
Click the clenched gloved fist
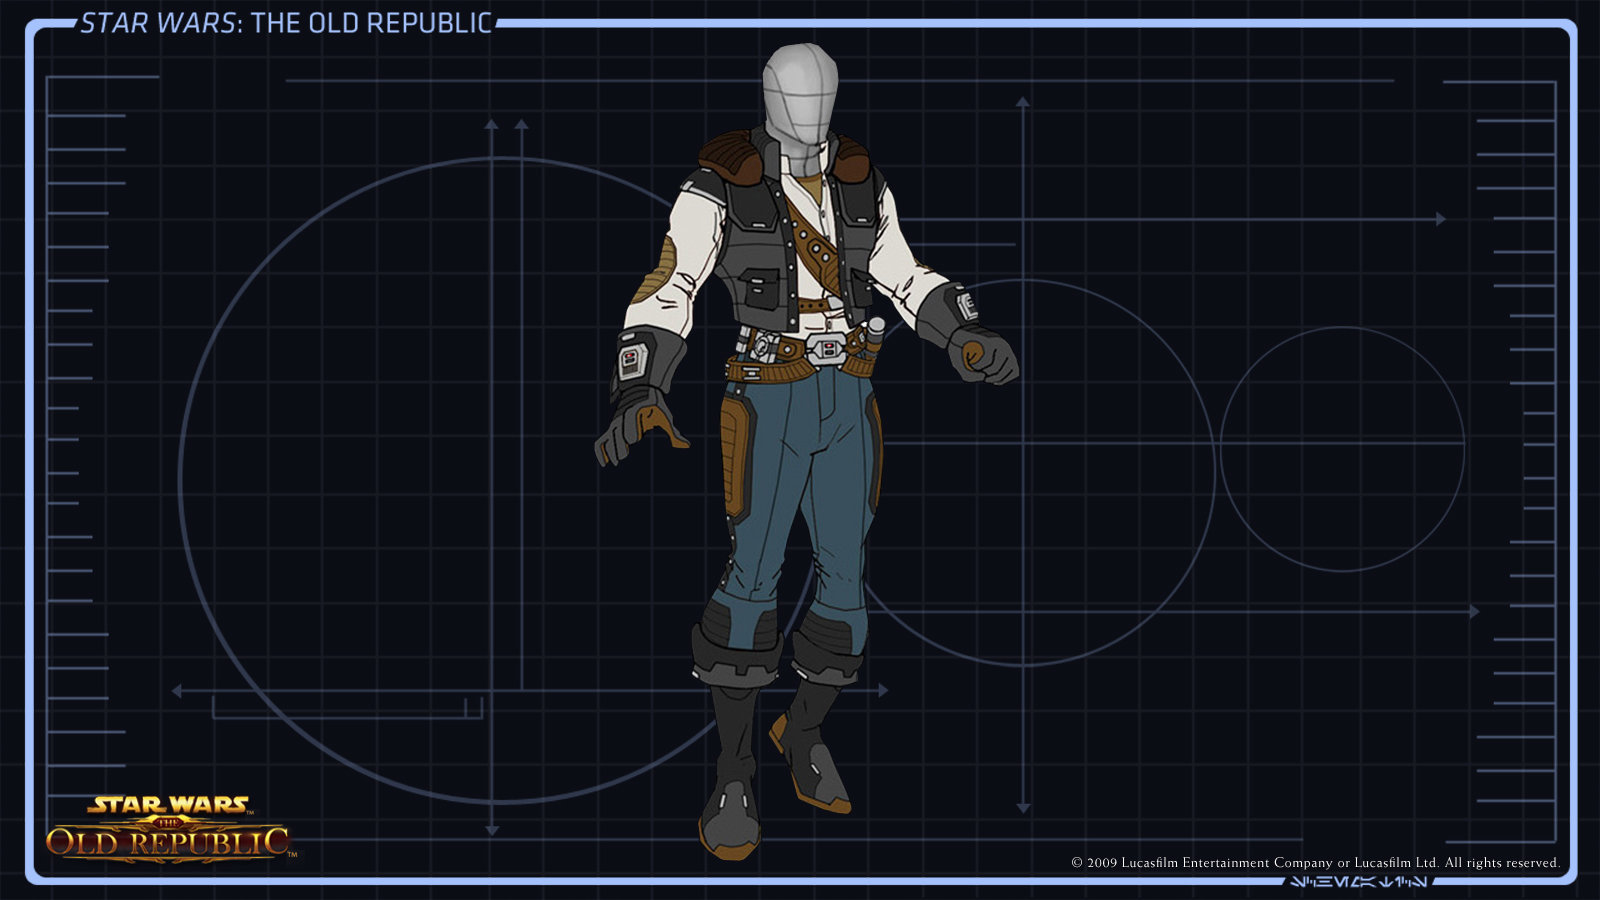click(x=984, y=355)
